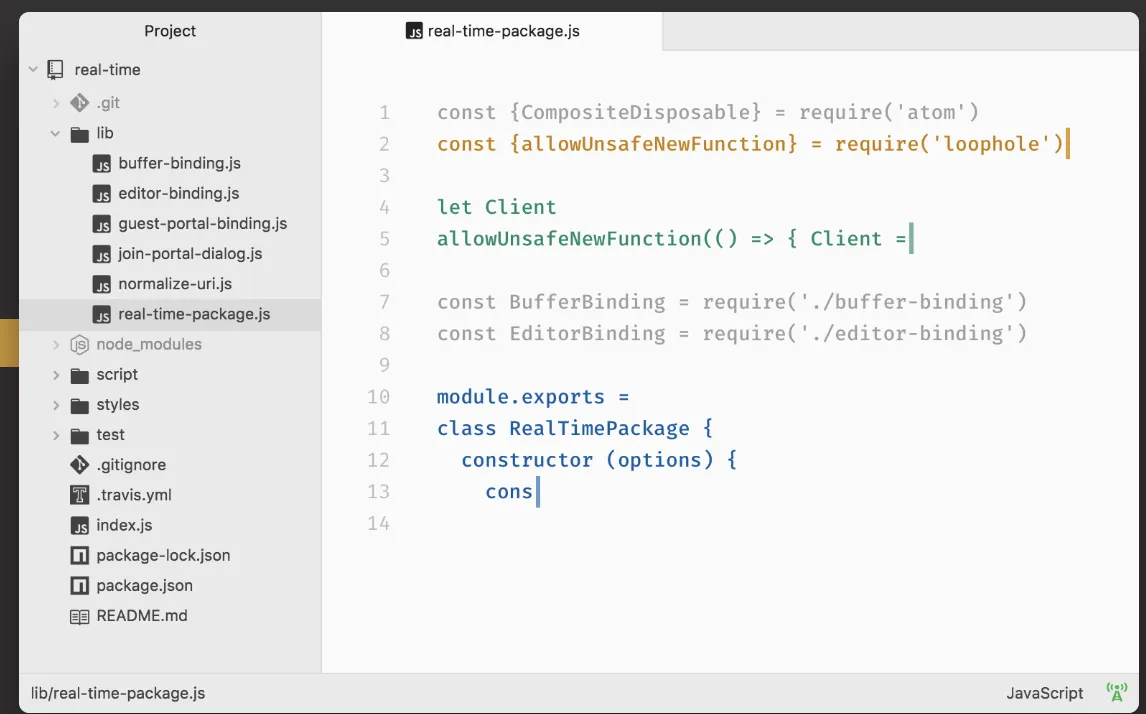Select real-time-package.js in the tree view

(170, 314)
